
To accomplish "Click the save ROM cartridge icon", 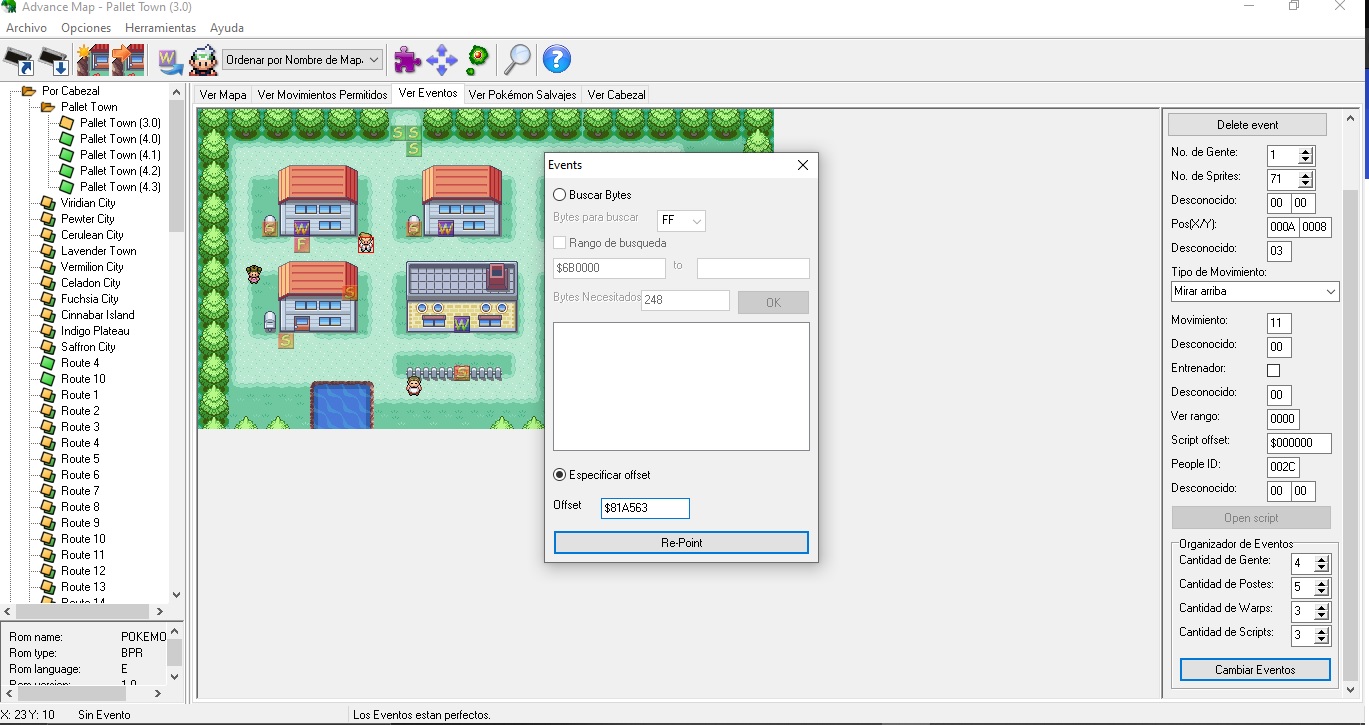I will (54, 60).
